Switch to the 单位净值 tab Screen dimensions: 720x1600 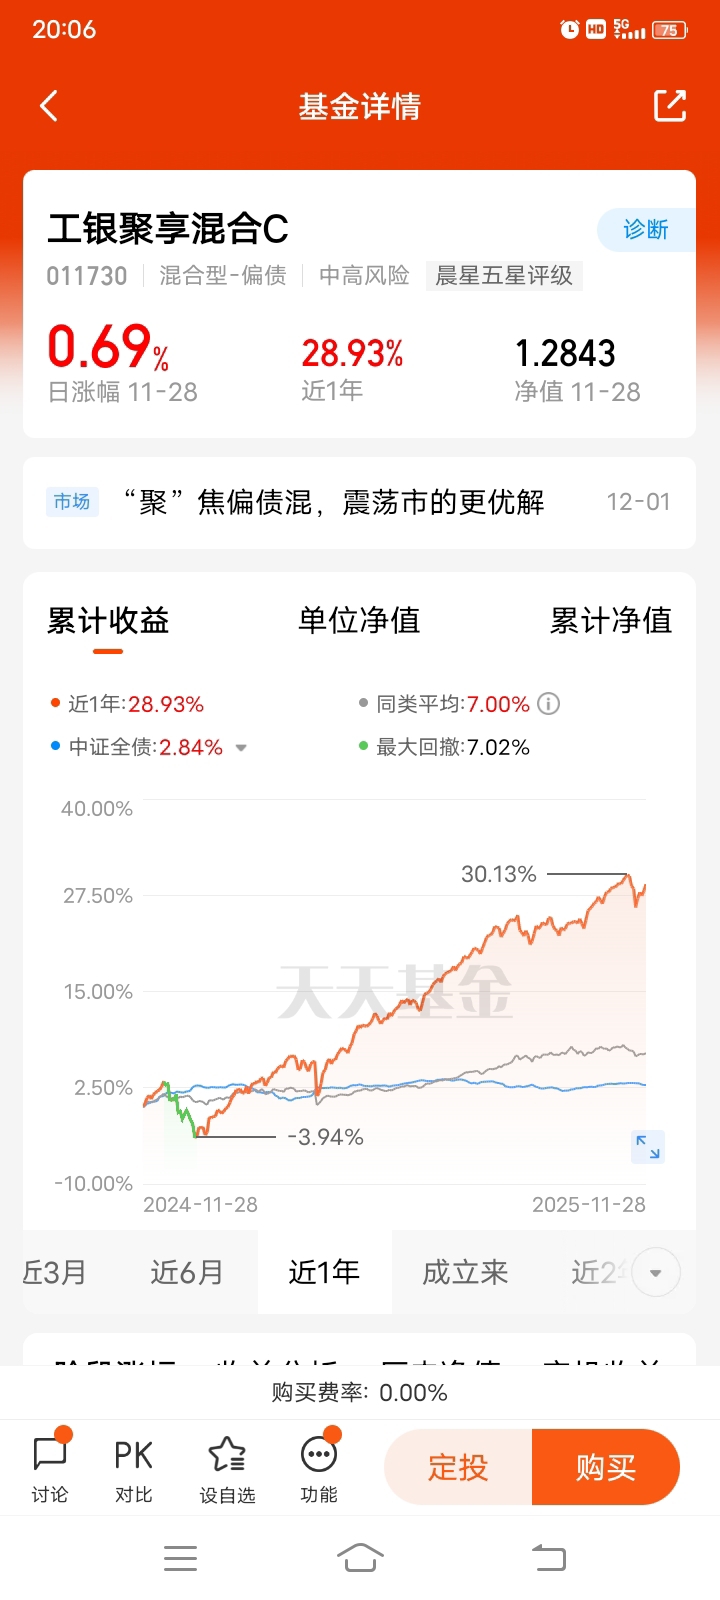coord(359,621)
